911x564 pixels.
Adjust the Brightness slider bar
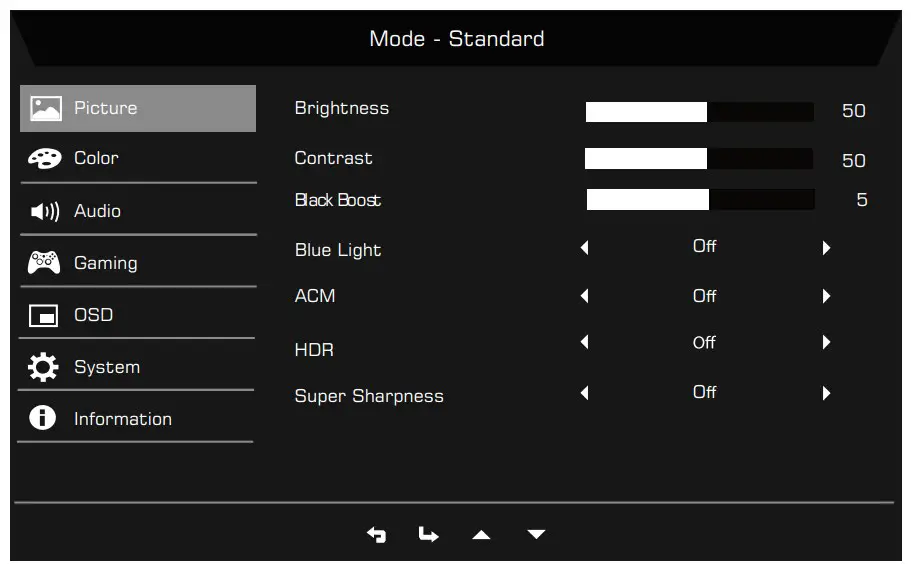pos(699,111)
